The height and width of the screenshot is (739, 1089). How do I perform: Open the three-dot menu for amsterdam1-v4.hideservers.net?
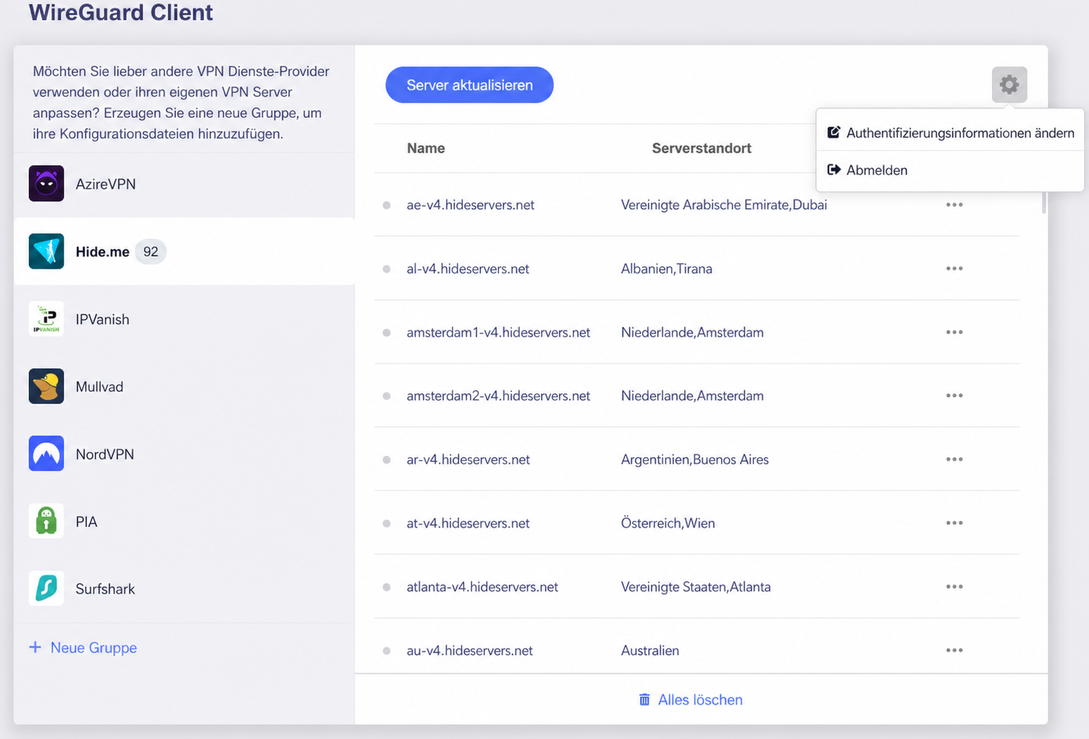click(x=954, y=332)
